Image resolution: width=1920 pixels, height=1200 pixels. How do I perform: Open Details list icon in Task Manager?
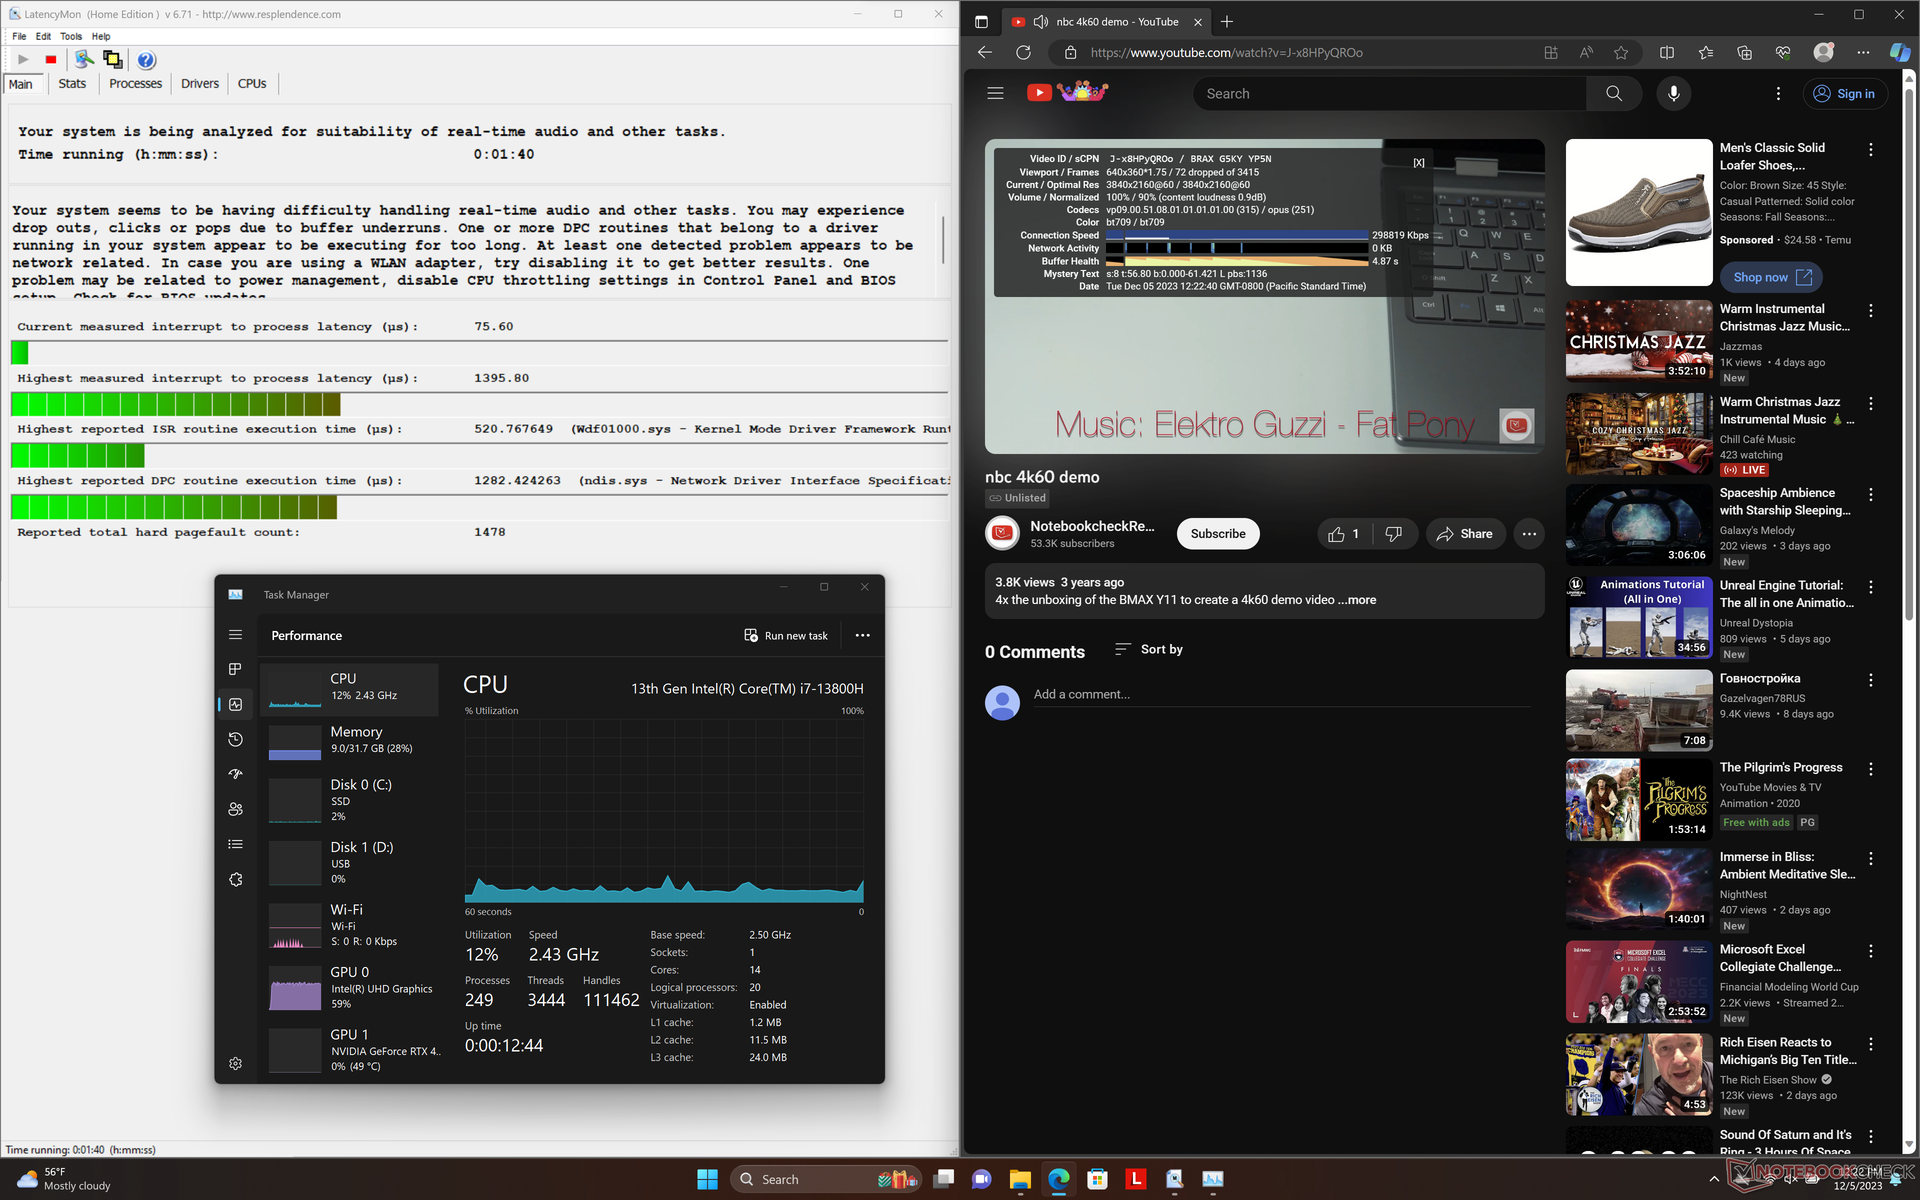235,844
